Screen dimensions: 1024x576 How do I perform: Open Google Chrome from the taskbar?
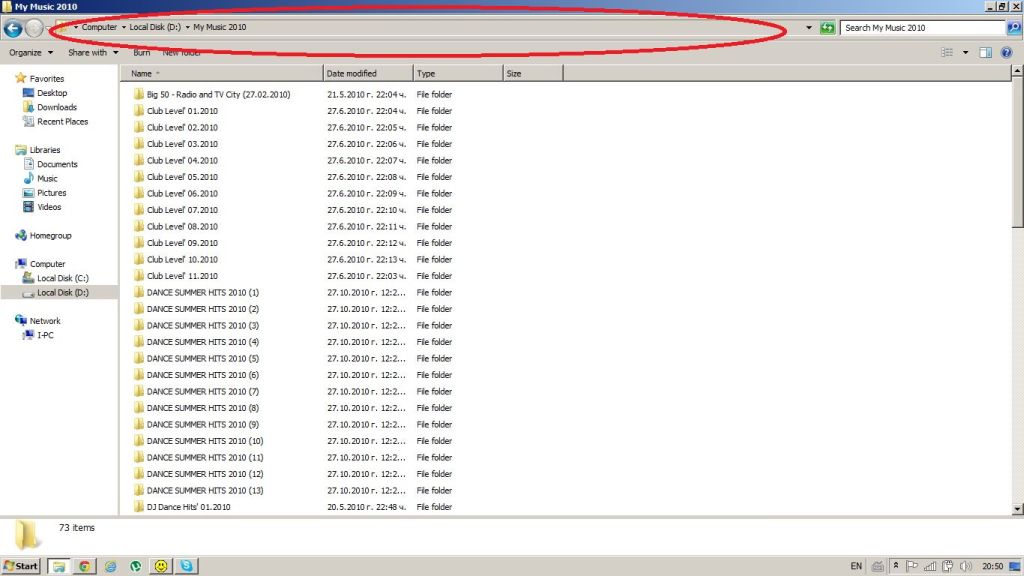coord(85,566)
